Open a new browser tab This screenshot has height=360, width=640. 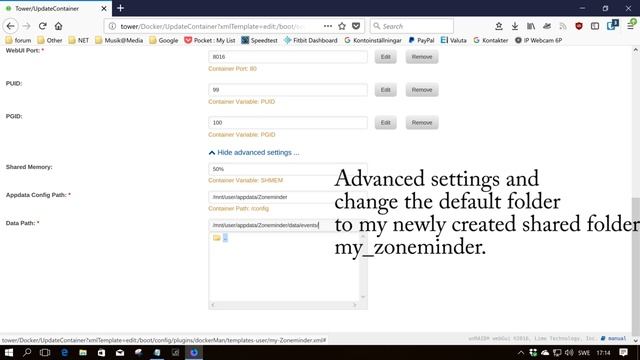tap(120, 8)
